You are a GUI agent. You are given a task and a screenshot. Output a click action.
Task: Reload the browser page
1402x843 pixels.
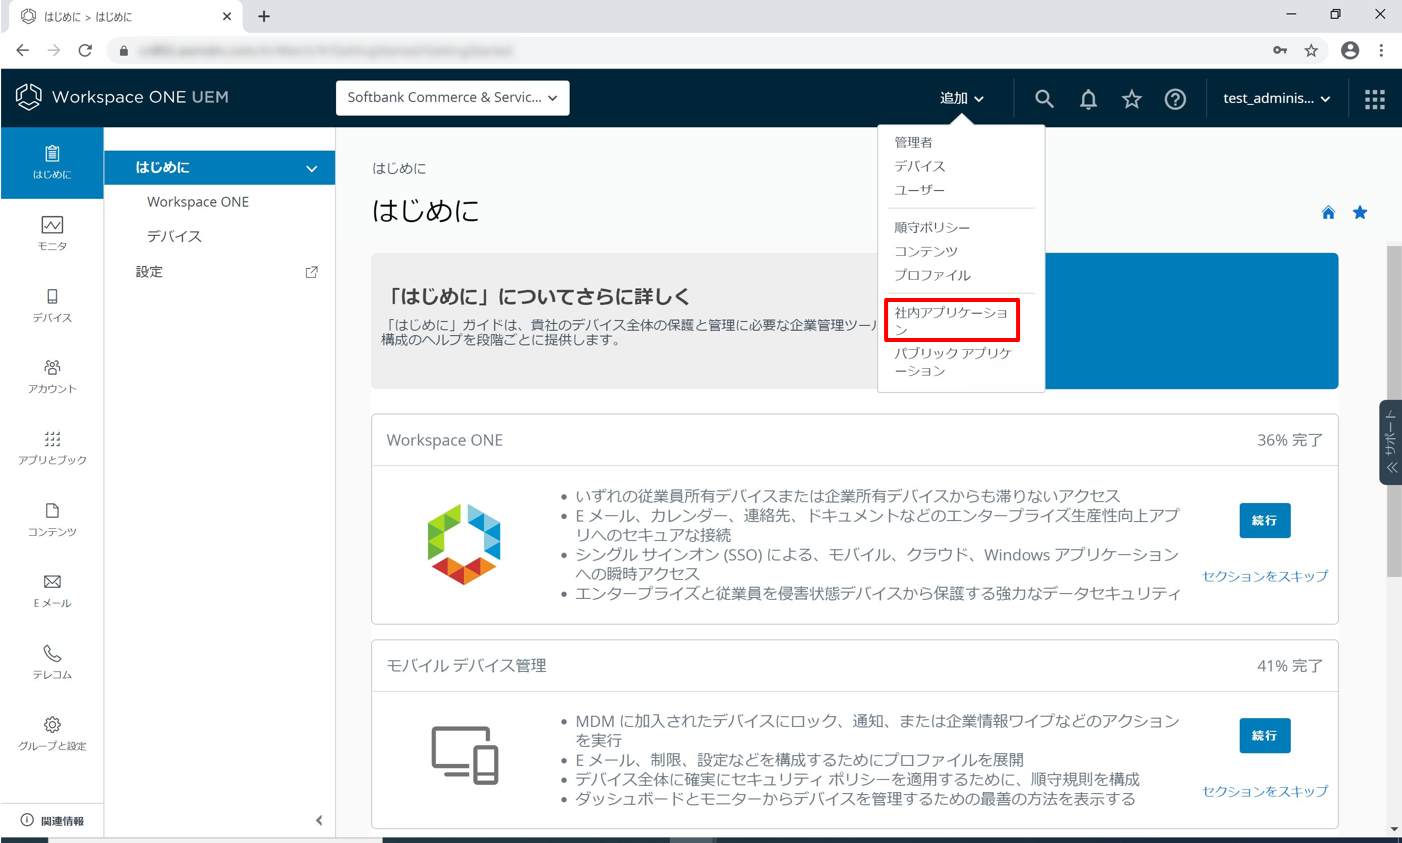(85, 50)
